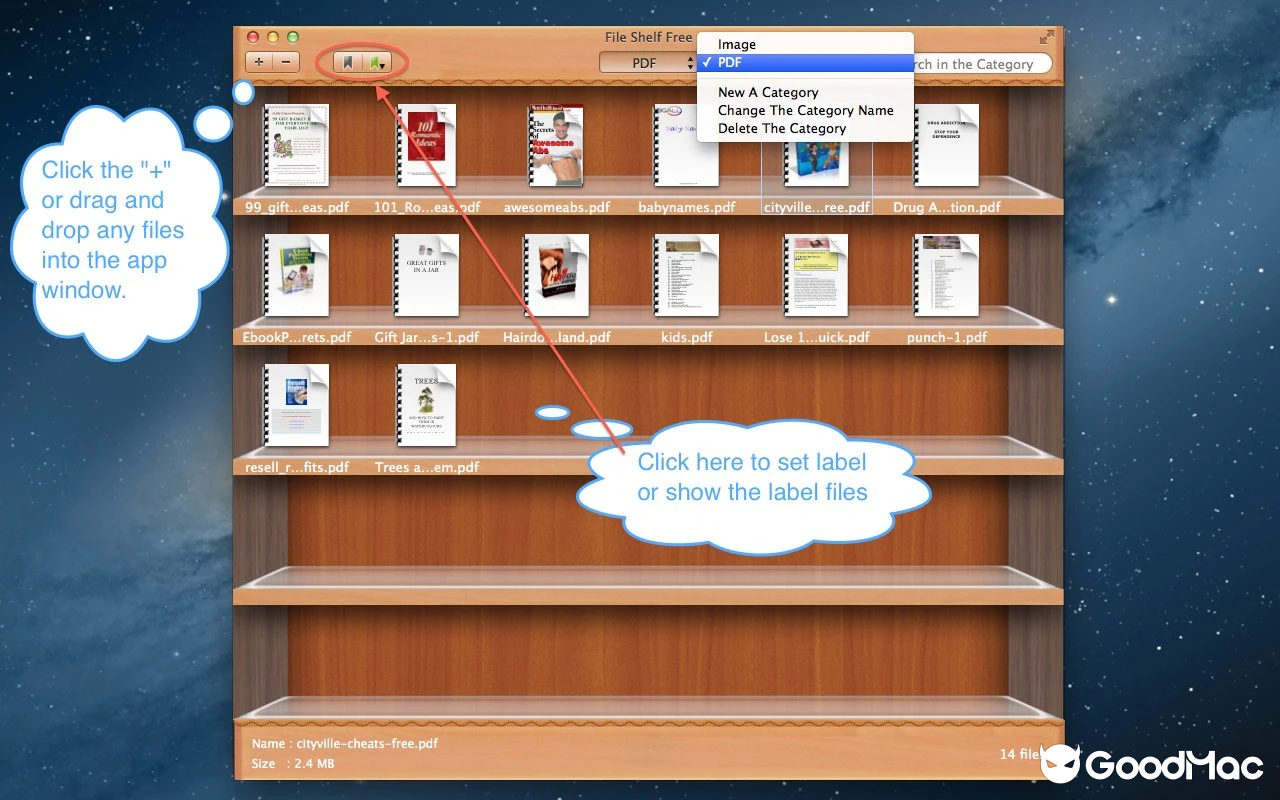The width and height of the screenshot is (1280, 800).
Task: Click the File Shelf Free window title
Action: [x=649, y=37]
